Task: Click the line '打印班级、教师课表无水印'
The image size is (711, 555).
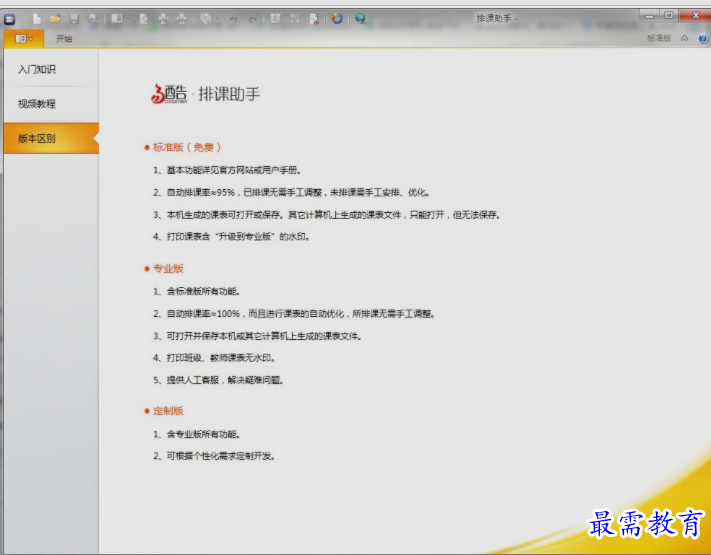Action: 214,358
